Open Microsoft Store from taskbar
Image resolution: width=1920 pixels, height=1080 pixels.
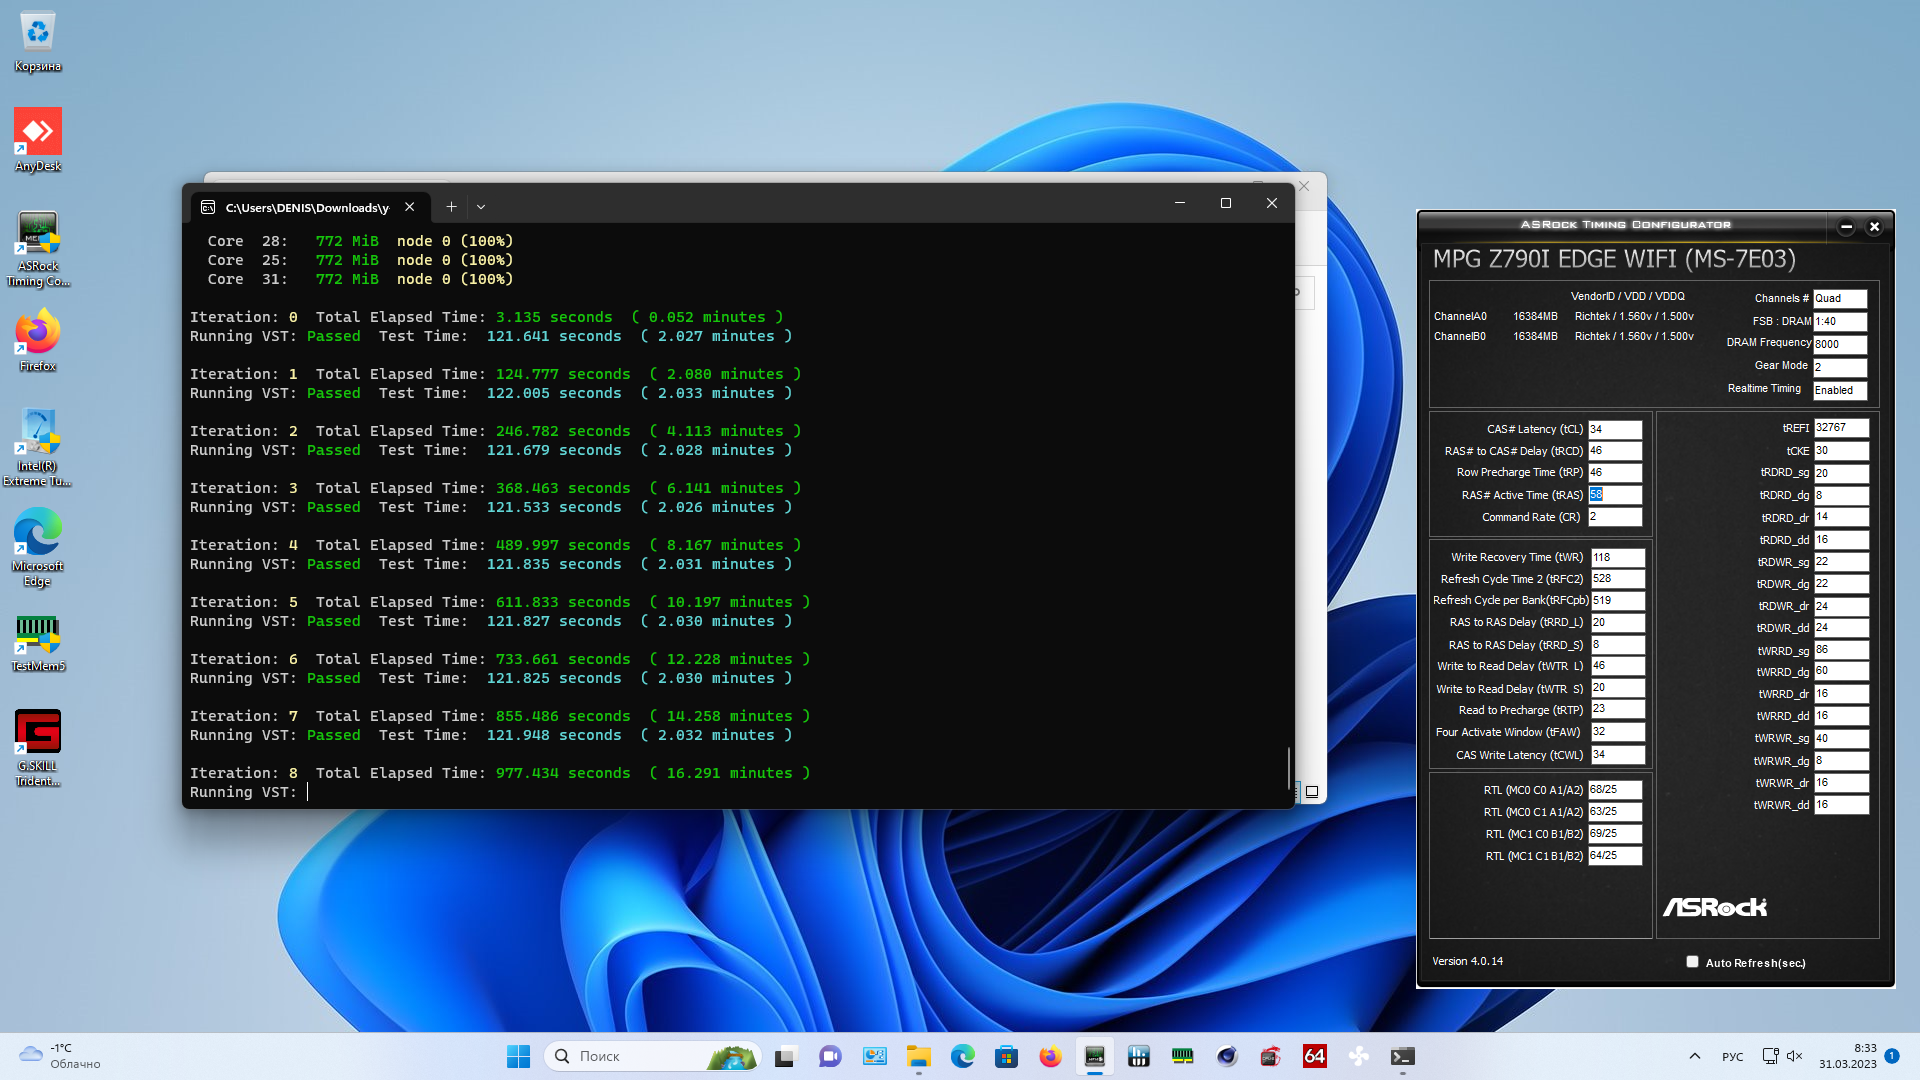(1006, 1056)
